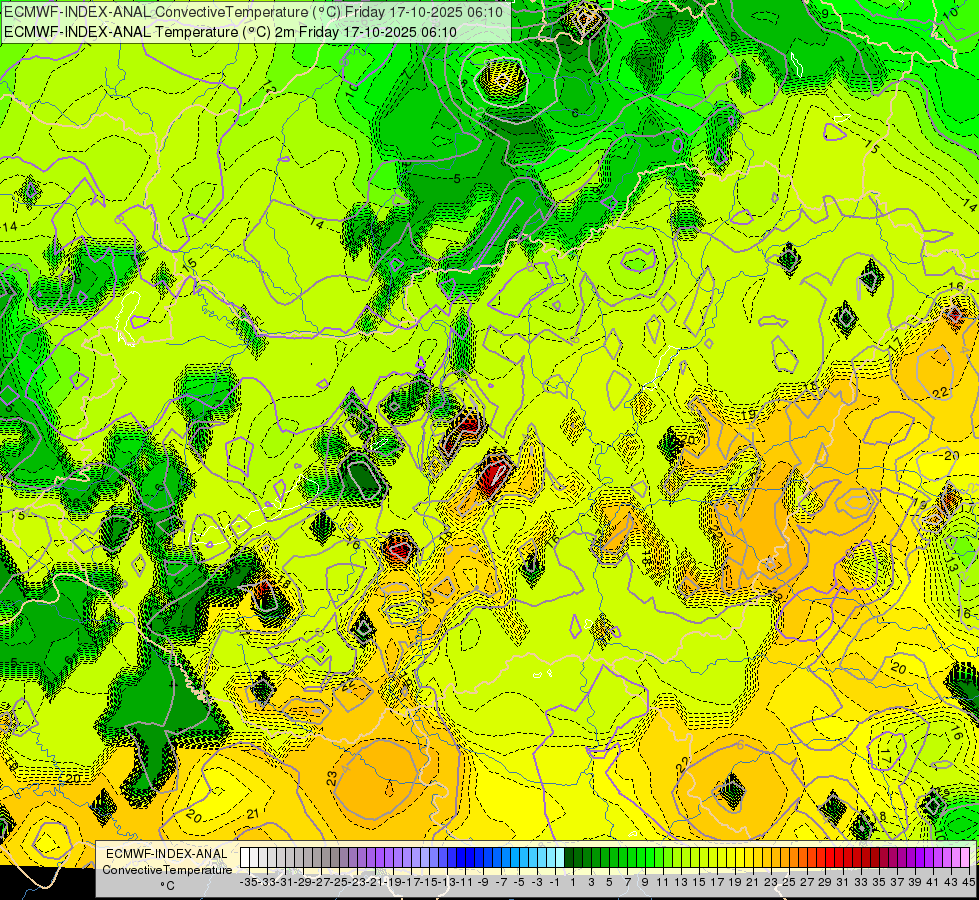
Task: Select the pink swatch at legend's right end
Action: click(x=965, y=857)
